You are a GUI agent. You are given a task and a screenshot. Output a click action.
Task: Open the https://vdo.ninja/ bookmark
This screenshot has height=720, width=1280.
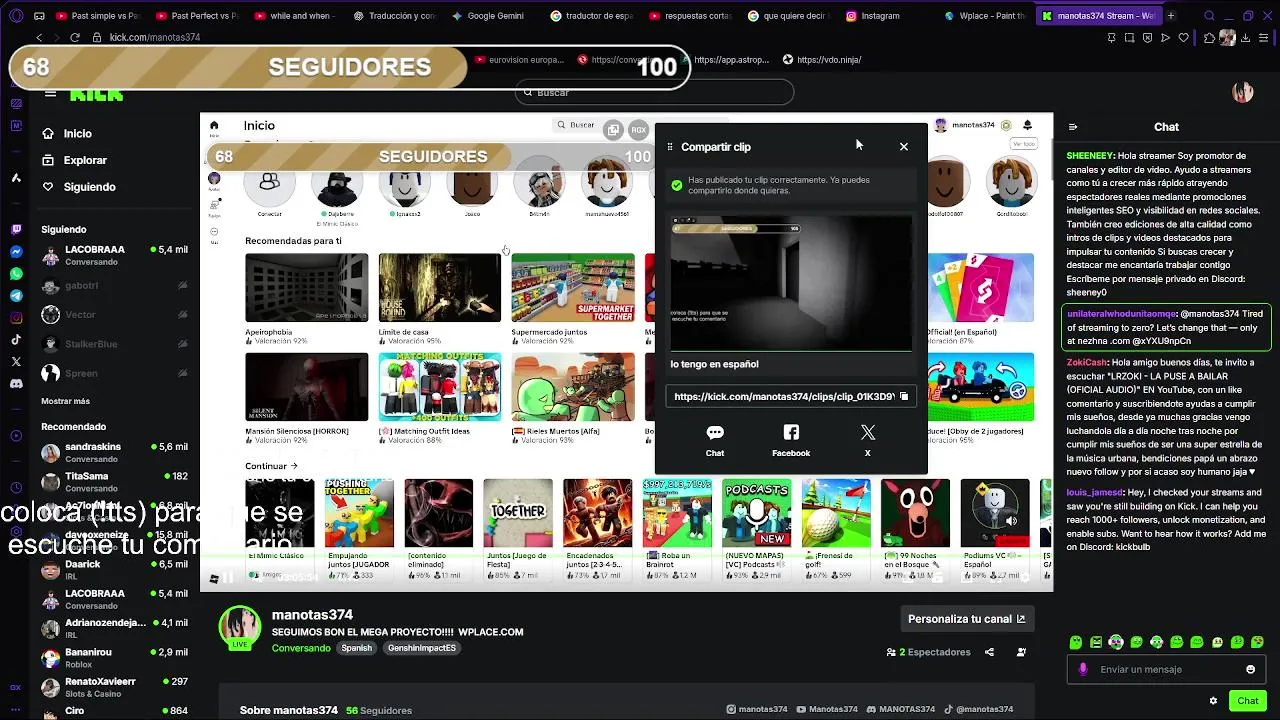pyautogui.click(x=822, y=60)
